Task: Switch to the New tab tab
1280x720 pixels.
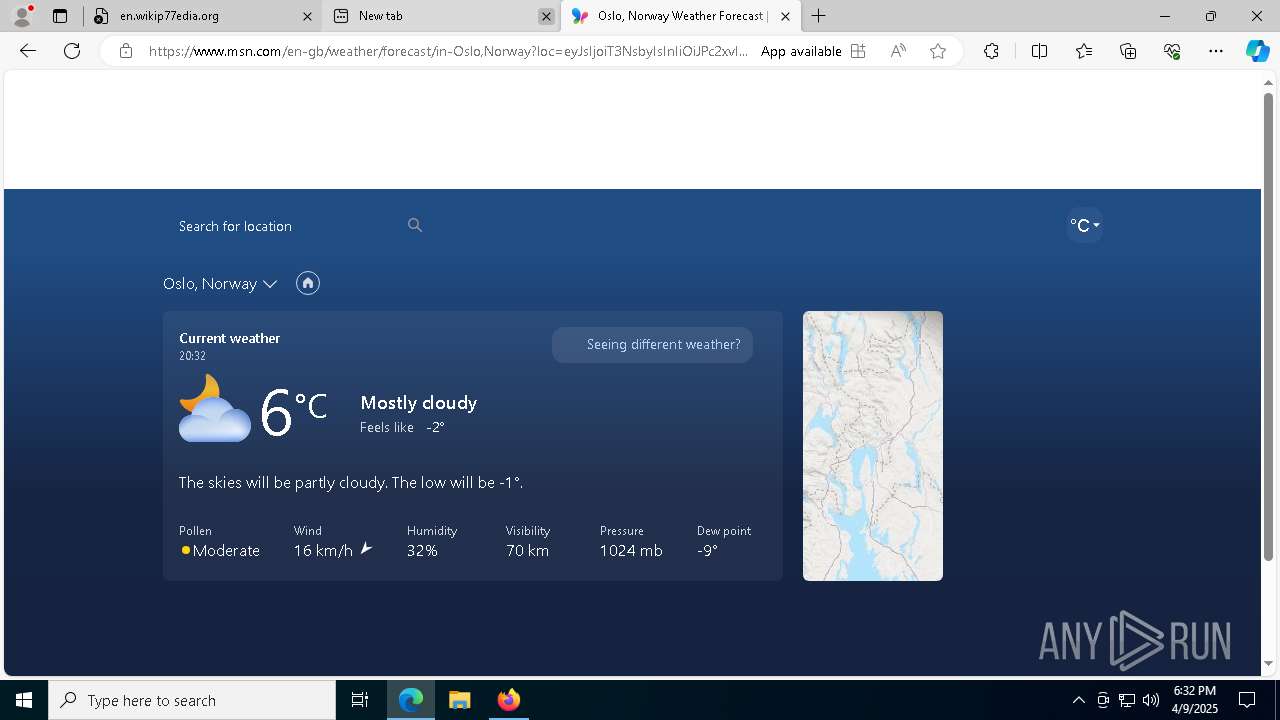Action: [x=441, y=16]
